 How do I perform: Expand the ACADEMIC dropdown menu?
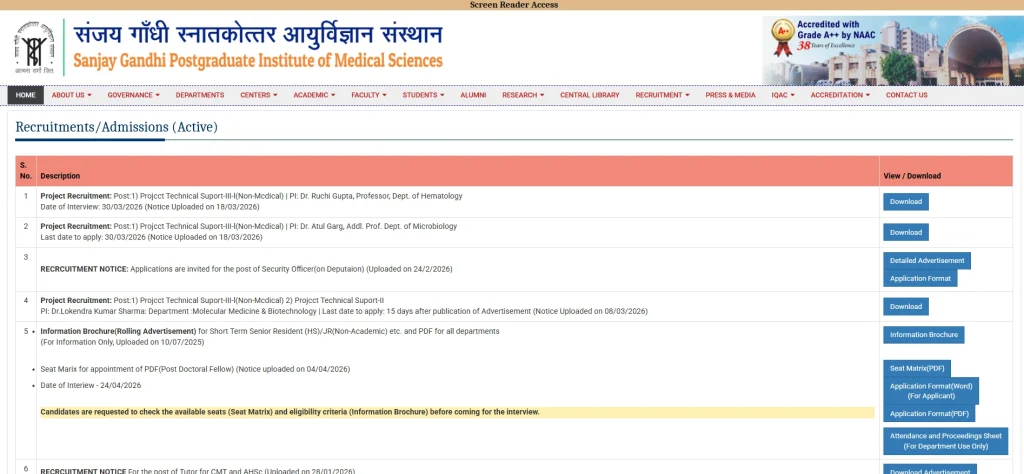point(314,95)
